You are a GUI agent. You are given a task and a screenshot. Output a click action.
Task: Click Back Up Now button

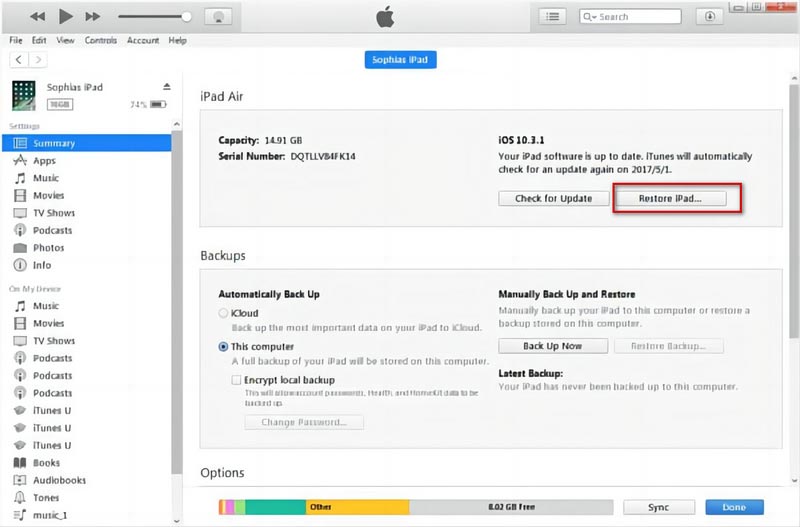(553, 346)
